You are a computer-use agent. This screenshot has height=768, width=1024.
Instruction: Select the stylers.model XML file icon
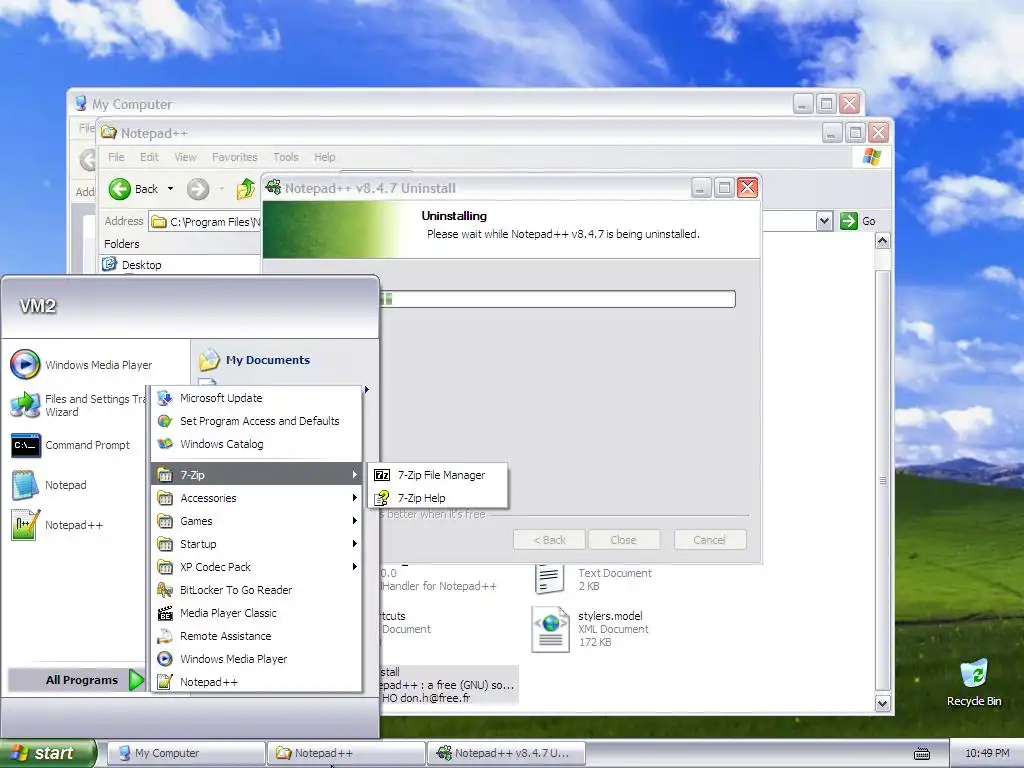pos(550,629)
